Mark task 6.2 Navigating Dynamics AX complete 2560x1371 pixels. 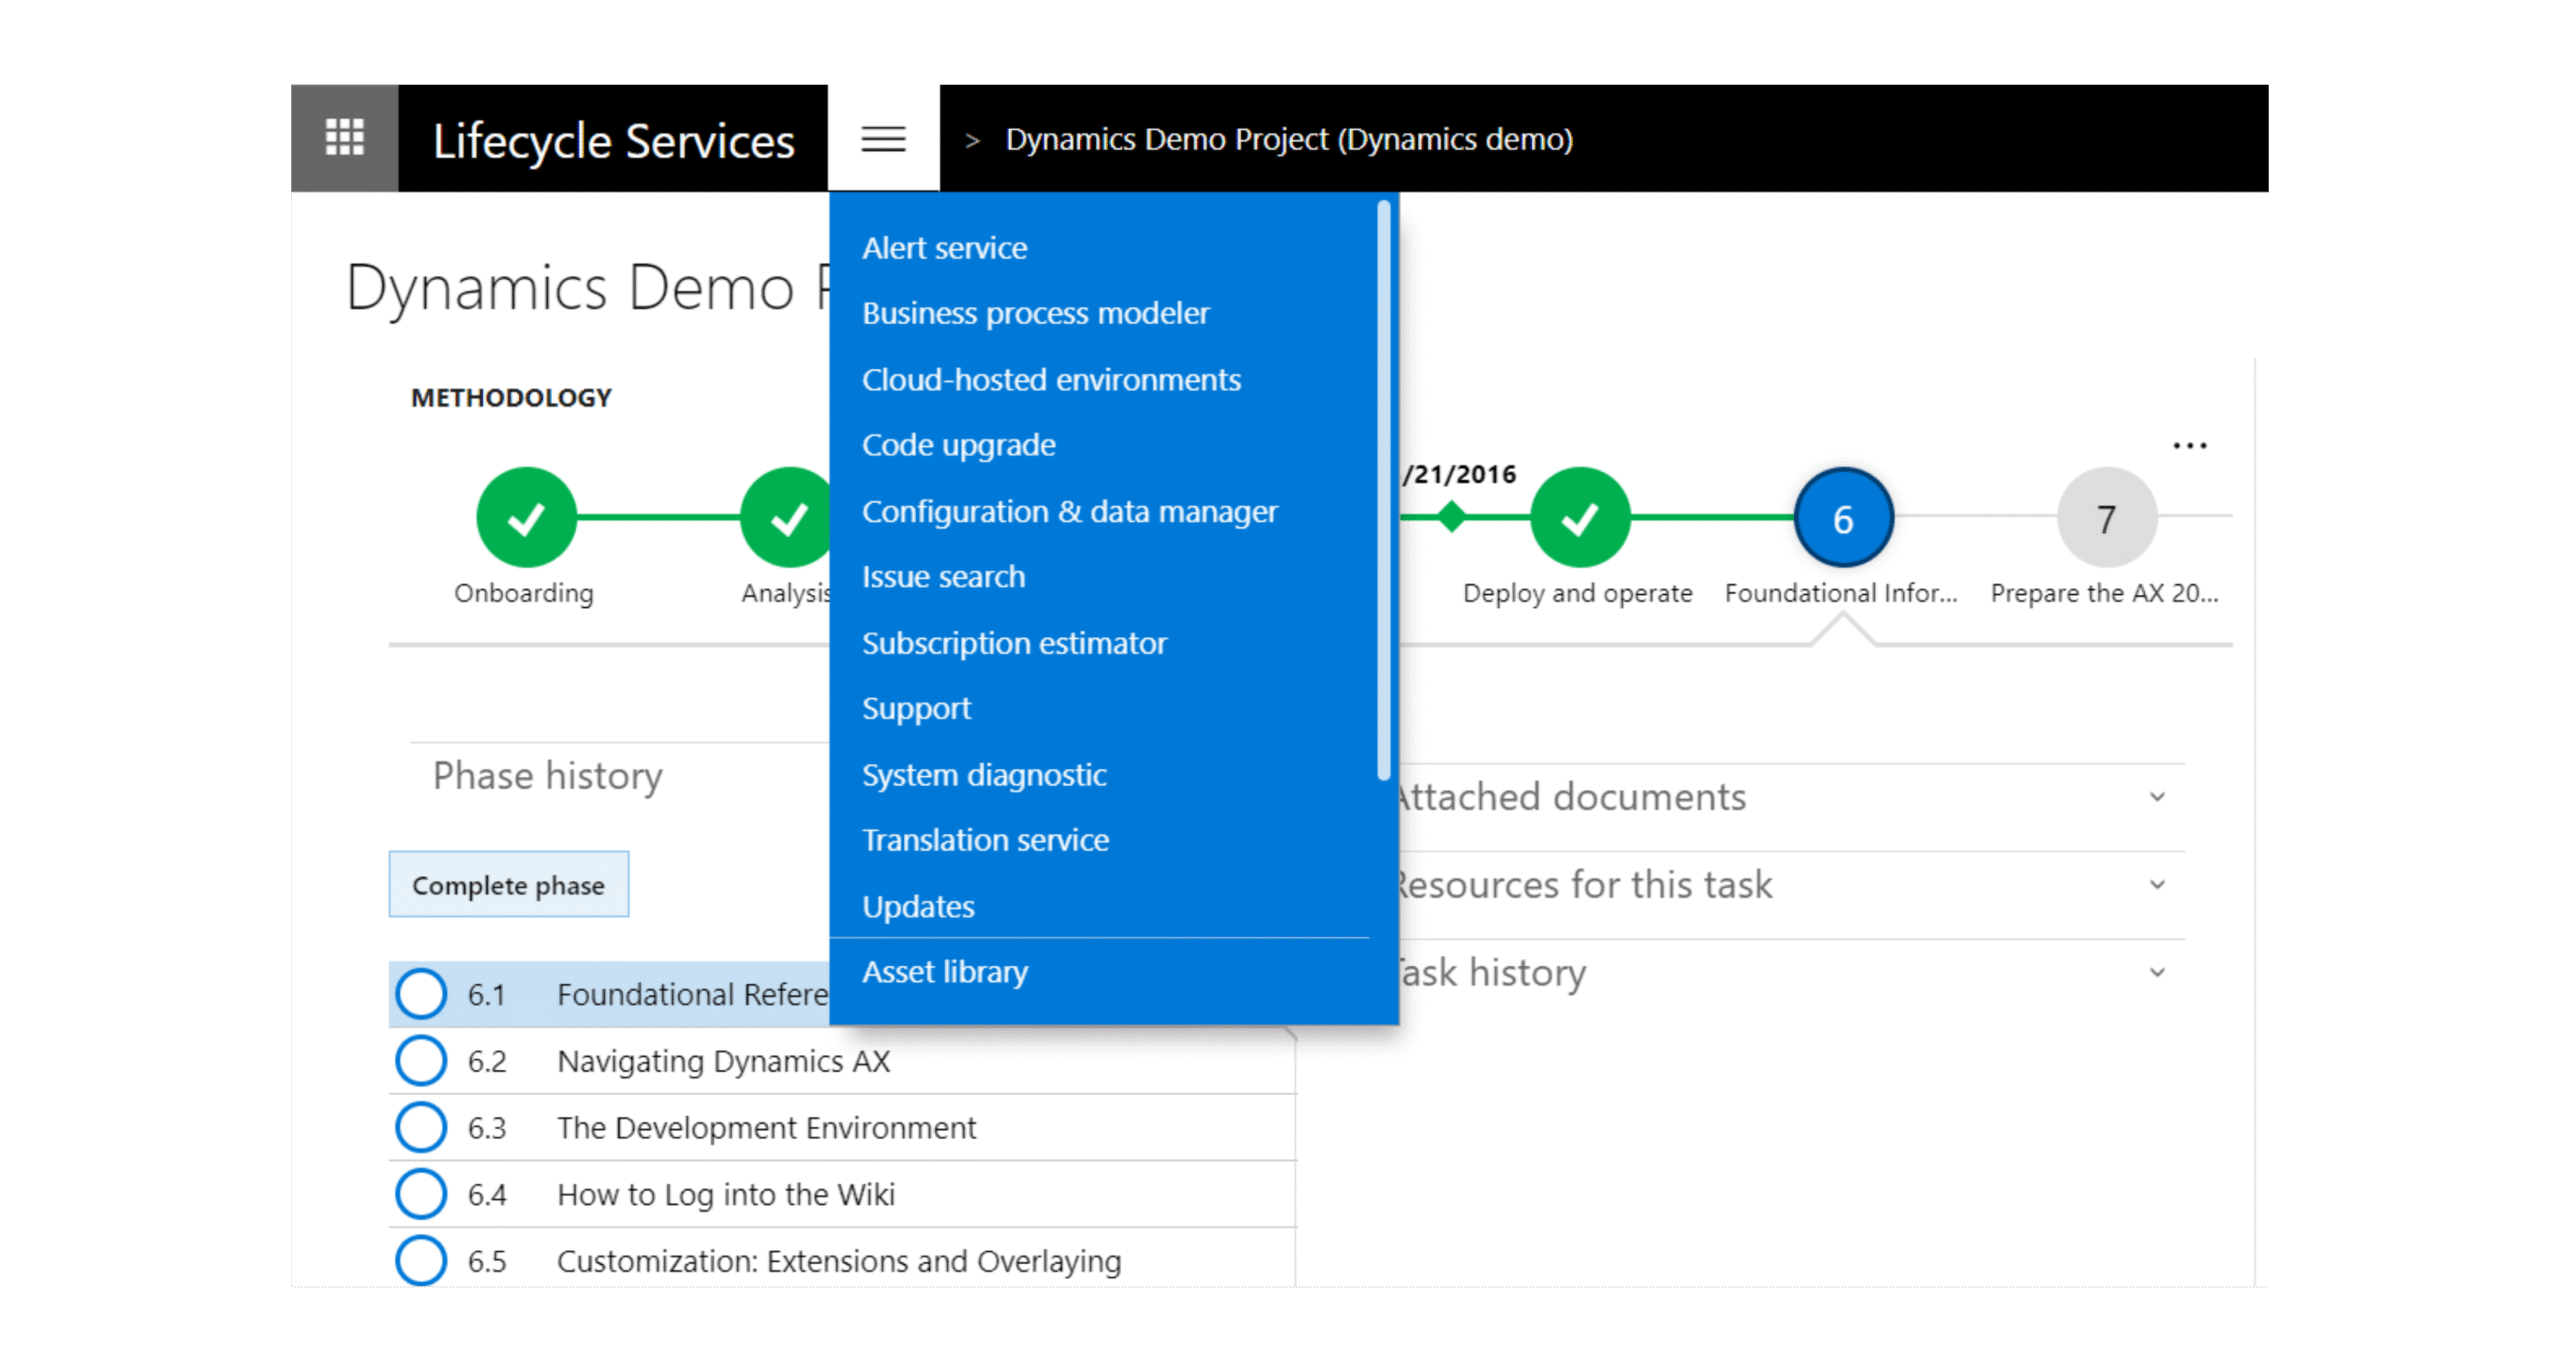421,1061
